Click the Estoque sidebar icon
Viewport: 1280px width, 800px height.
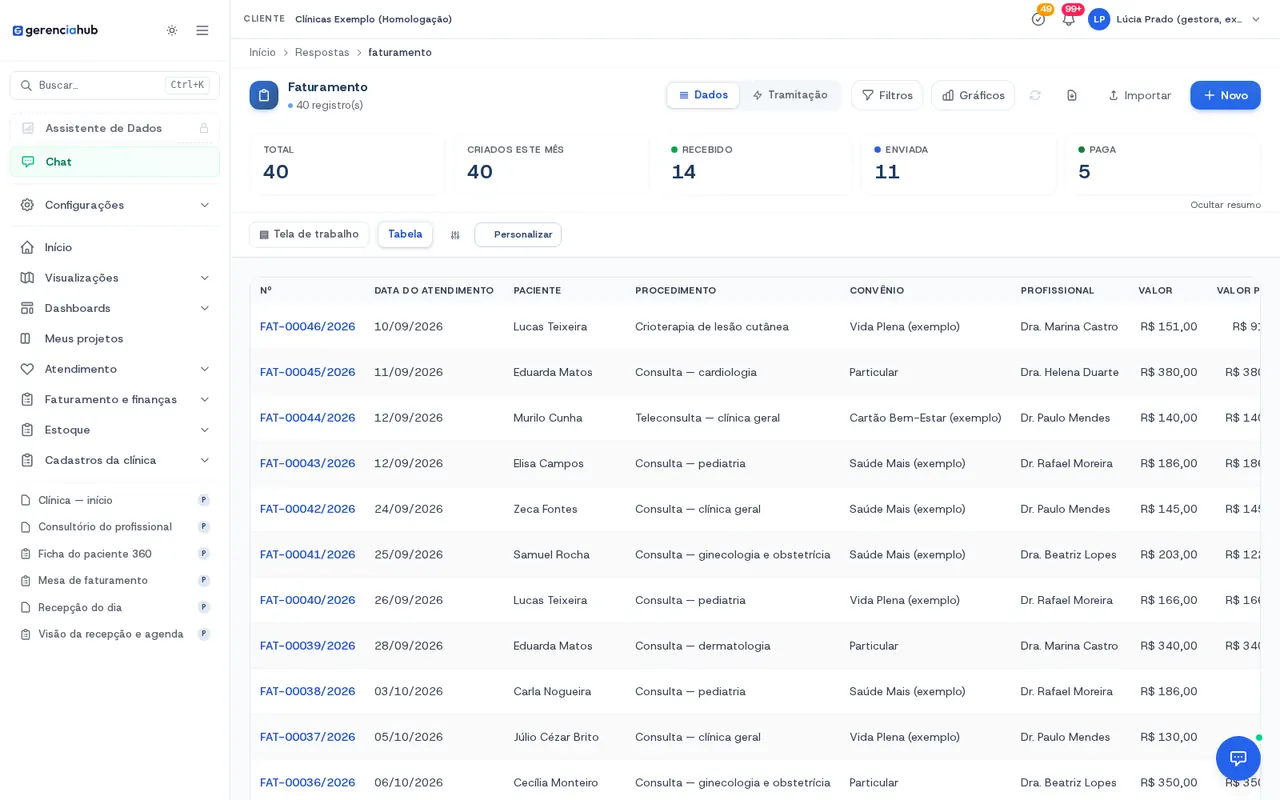click(x=27, y=430)
